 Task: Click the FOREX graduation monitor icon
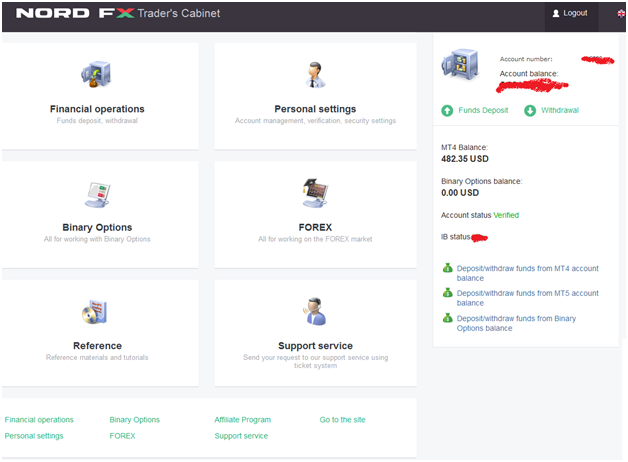[x=315, y=193]
